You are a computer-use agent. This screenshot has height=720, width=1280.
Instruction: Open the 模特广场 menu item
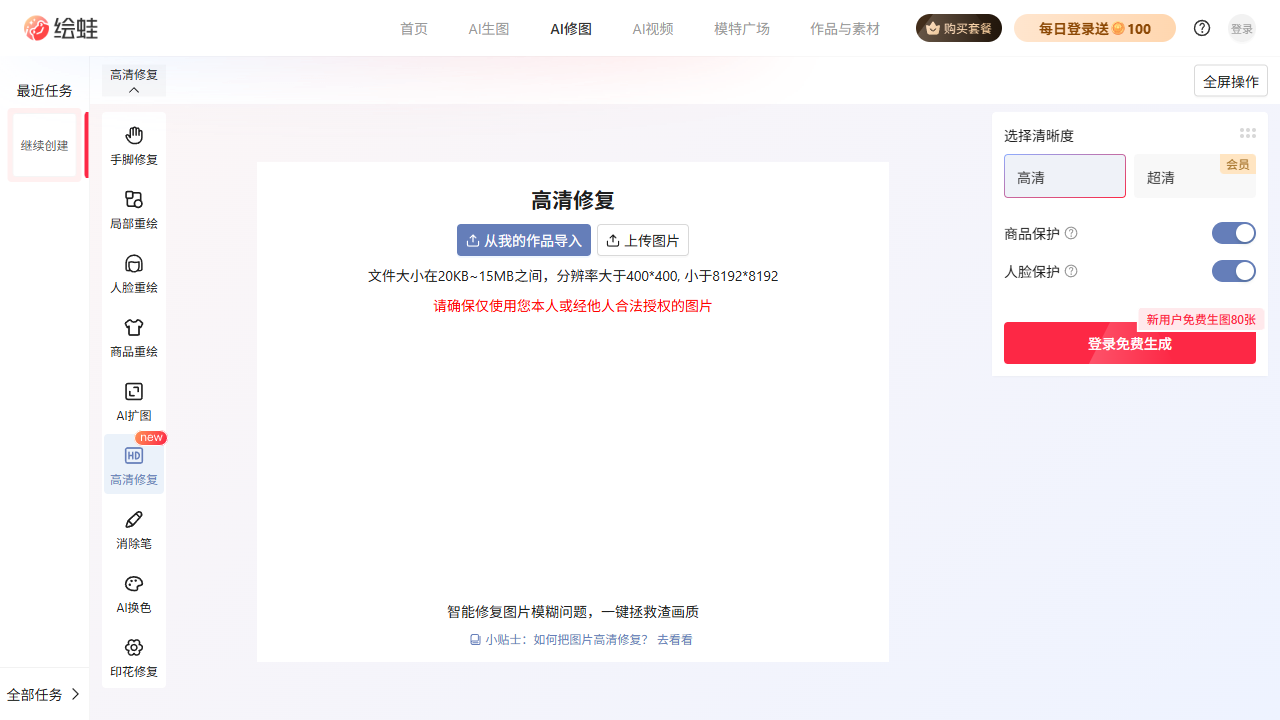tap(742, 29)
